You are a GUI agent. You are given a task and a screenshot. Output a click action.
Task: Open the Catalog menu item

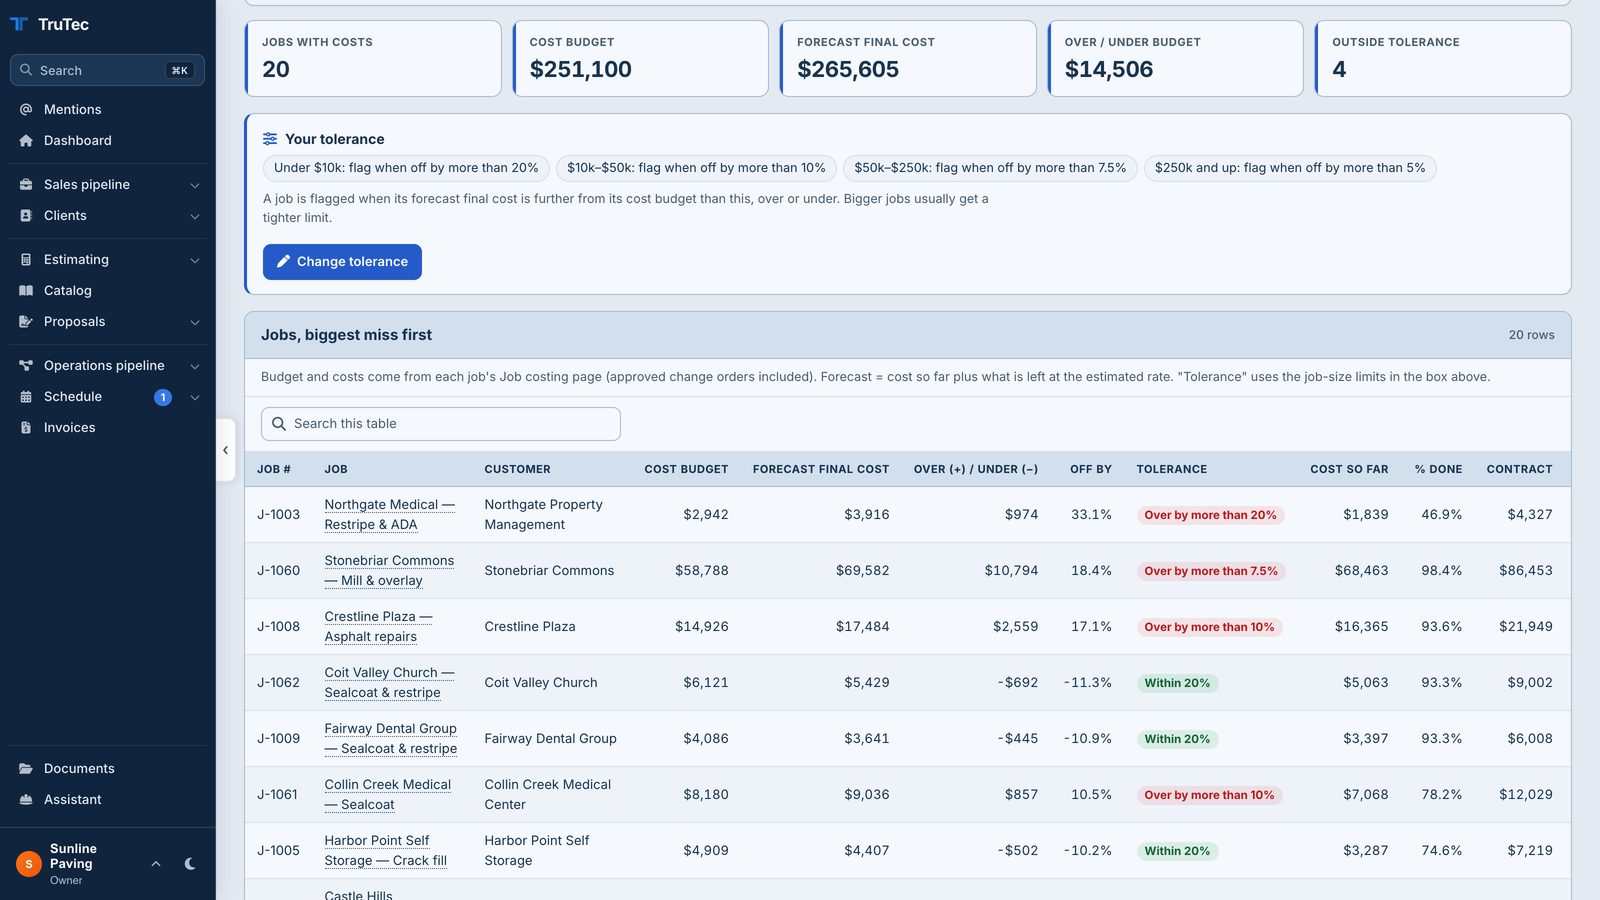[107, 290]
